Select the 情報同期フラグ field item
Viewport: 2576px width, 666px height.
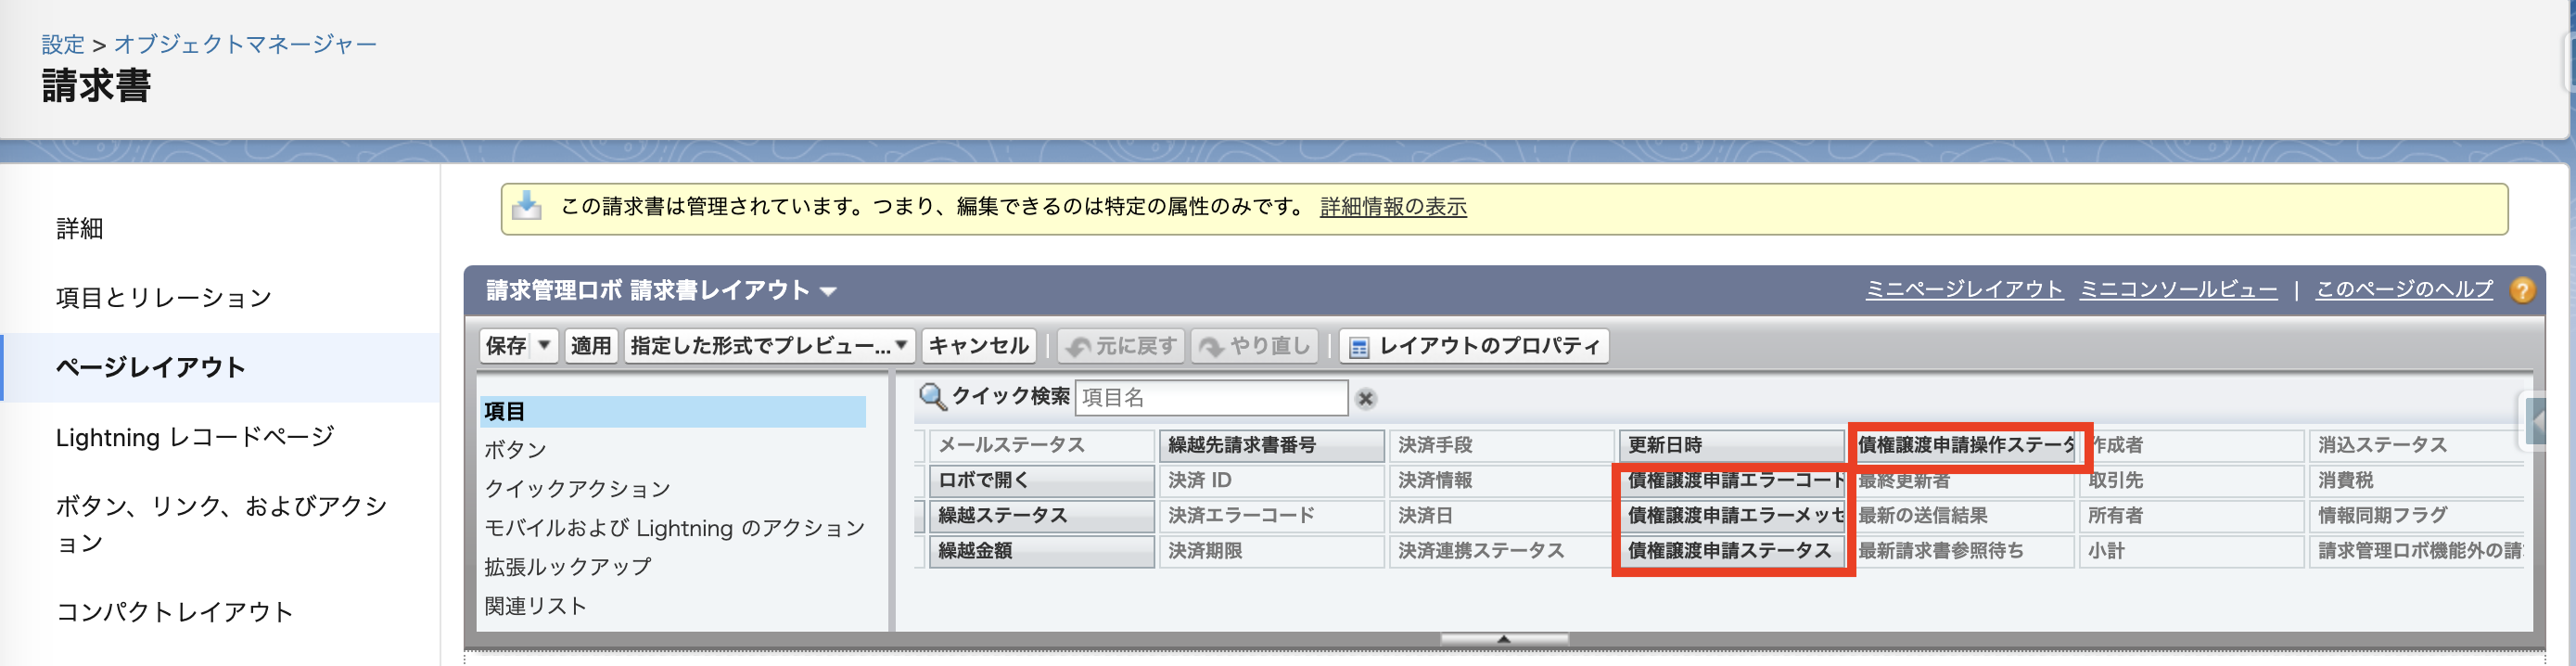coord(2416,515)
